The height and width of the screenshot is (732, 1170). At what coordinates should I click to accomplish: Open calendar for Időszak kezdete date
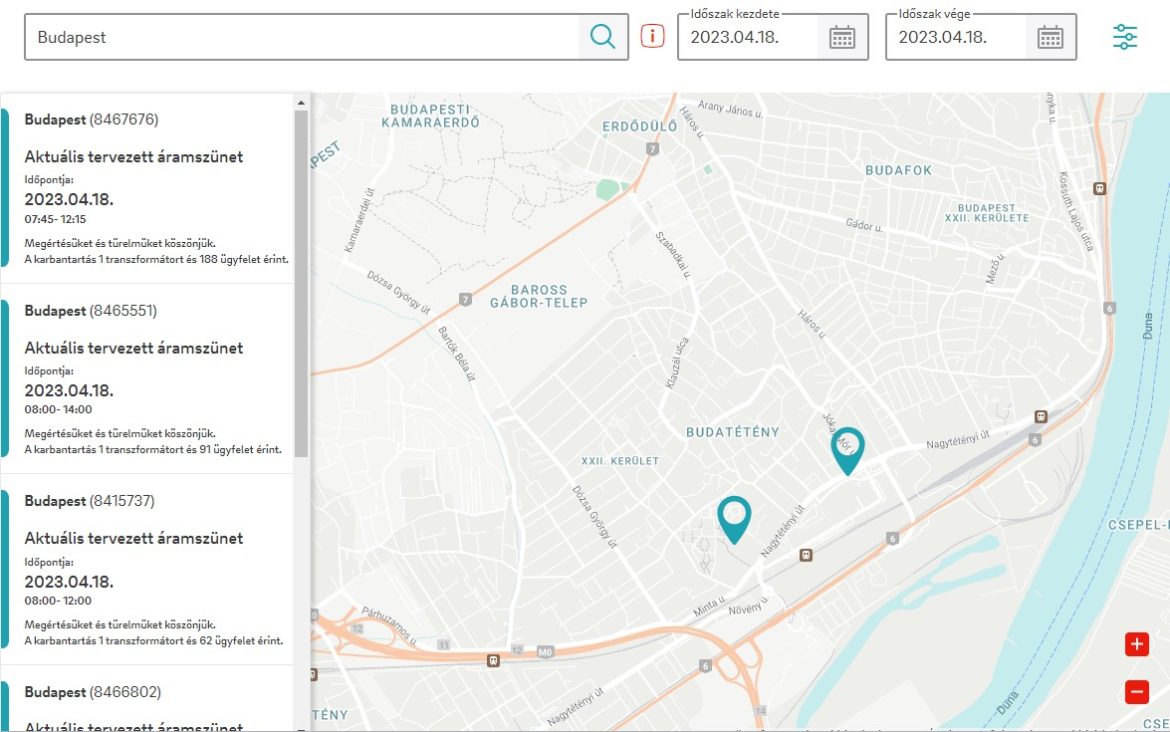[842, 37]
